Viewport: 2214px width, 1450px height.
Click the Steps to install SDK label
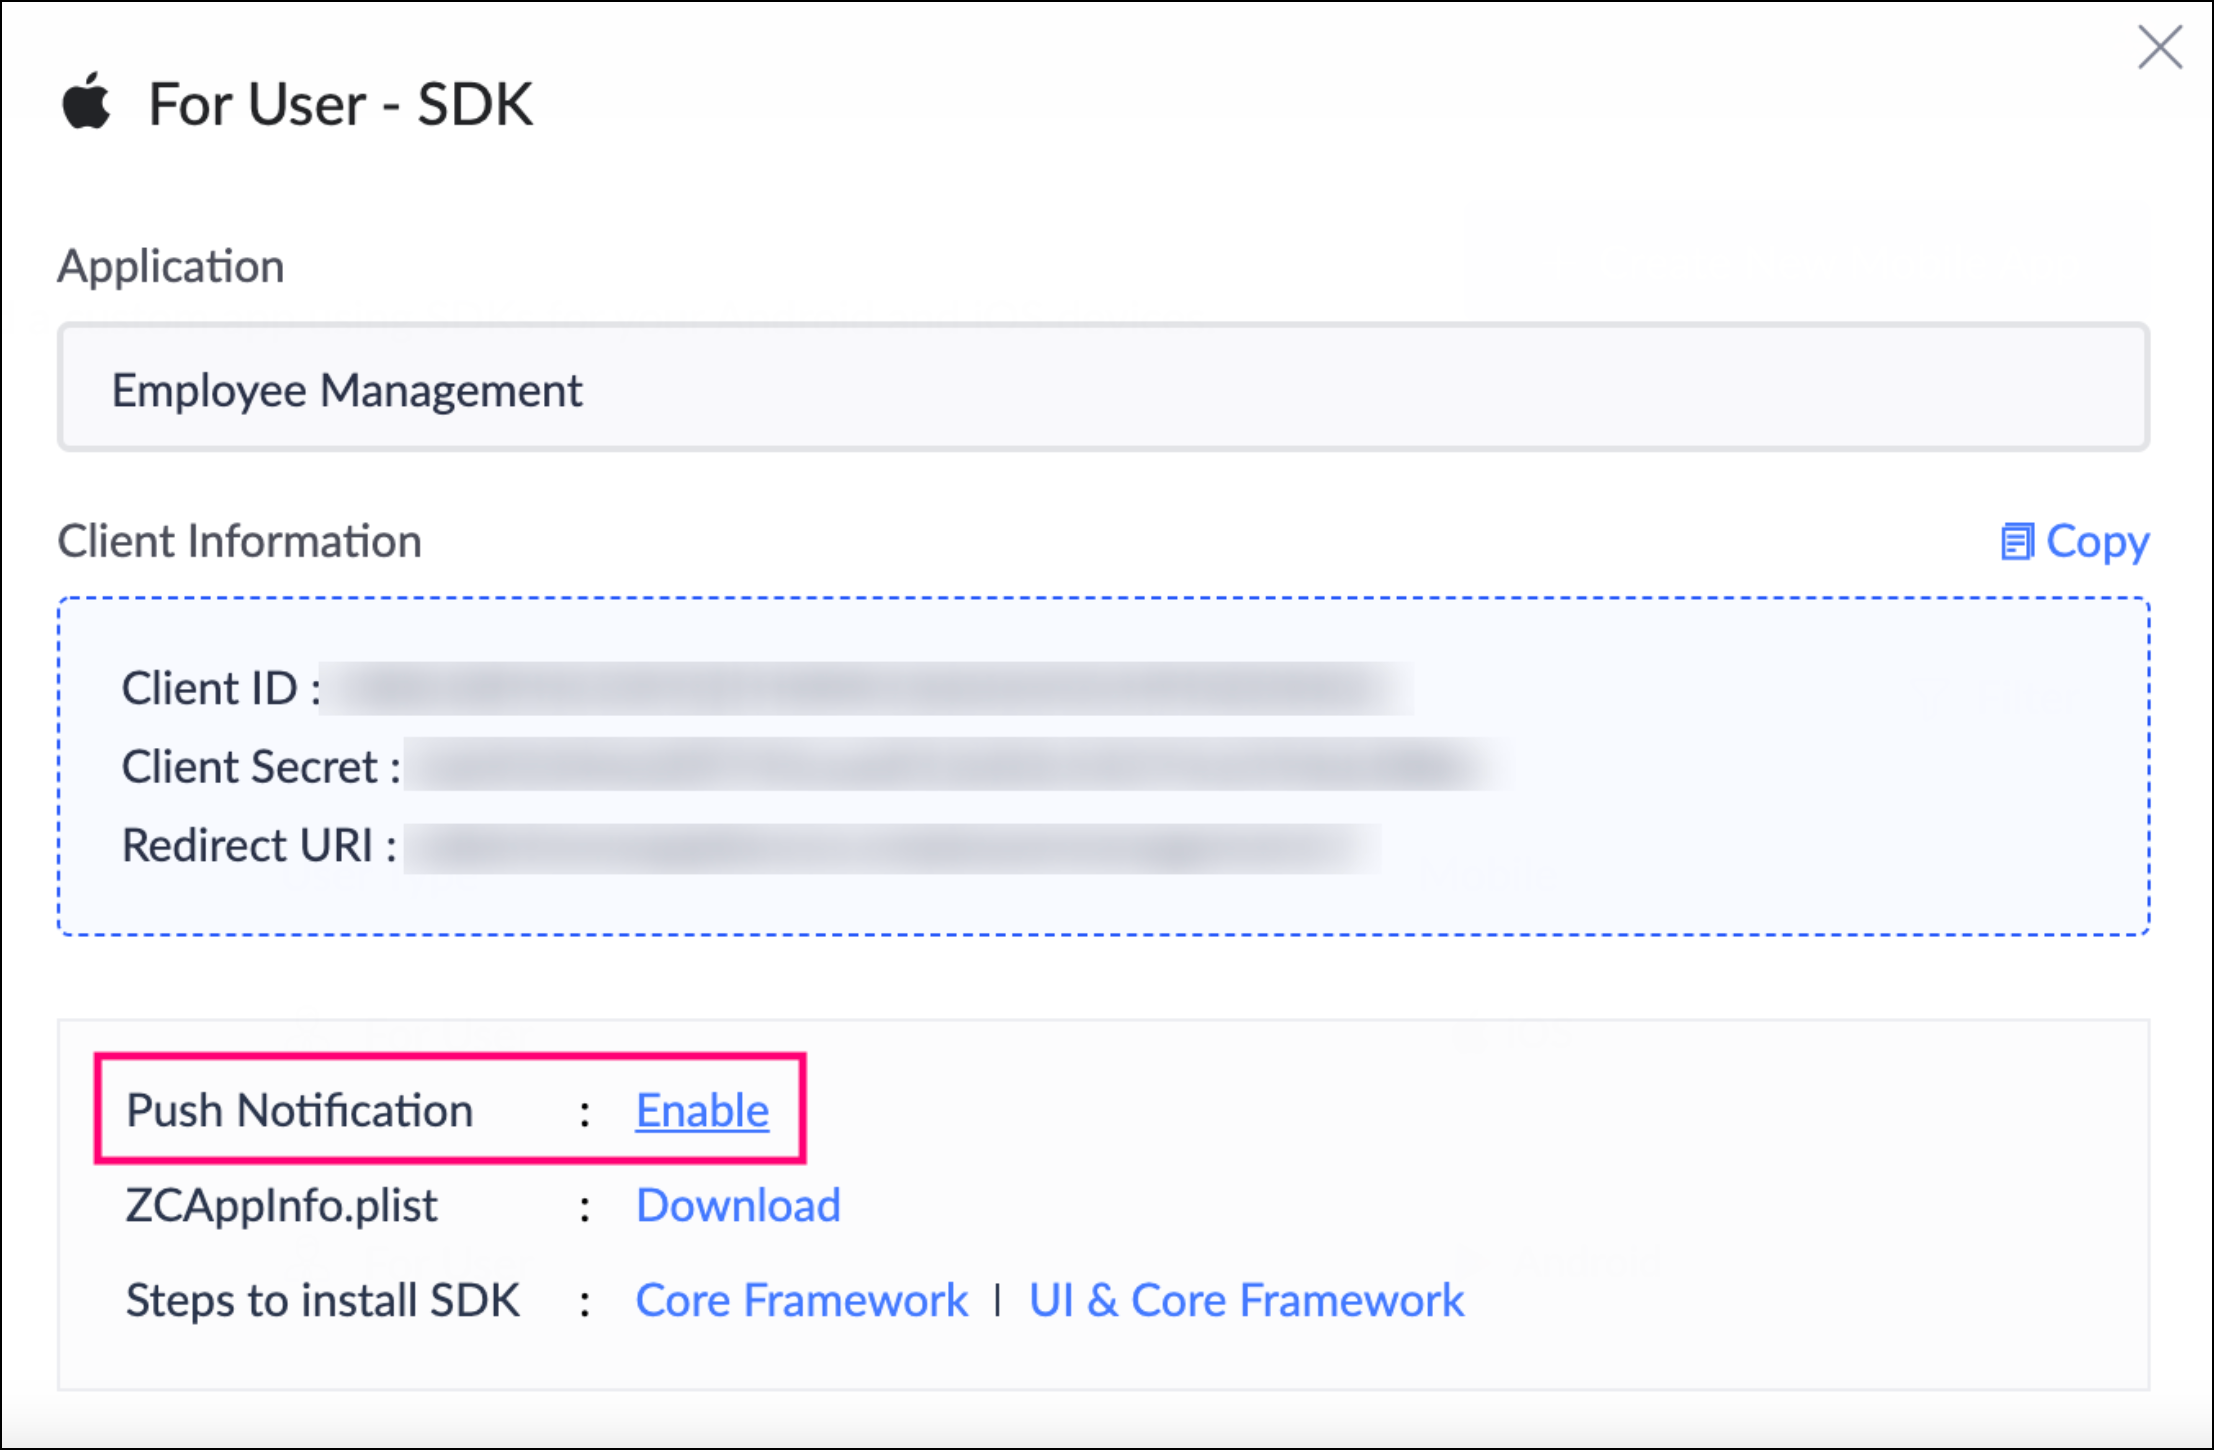[x=322, y=1300]
